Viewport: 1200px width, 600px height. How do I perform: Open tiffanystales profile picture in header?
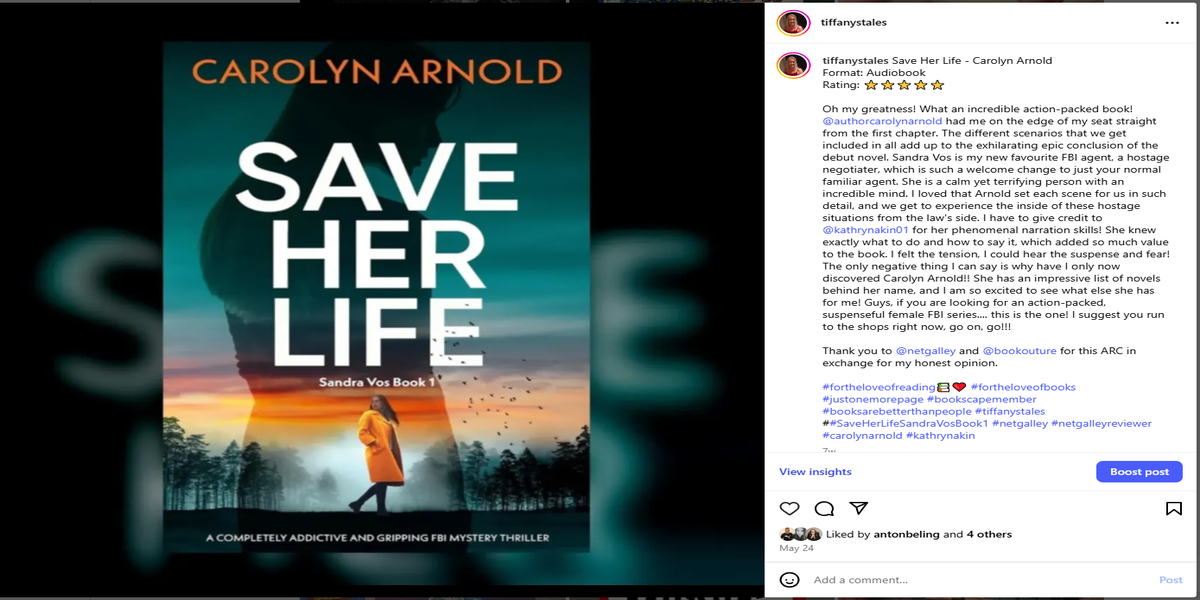(793, 22)
